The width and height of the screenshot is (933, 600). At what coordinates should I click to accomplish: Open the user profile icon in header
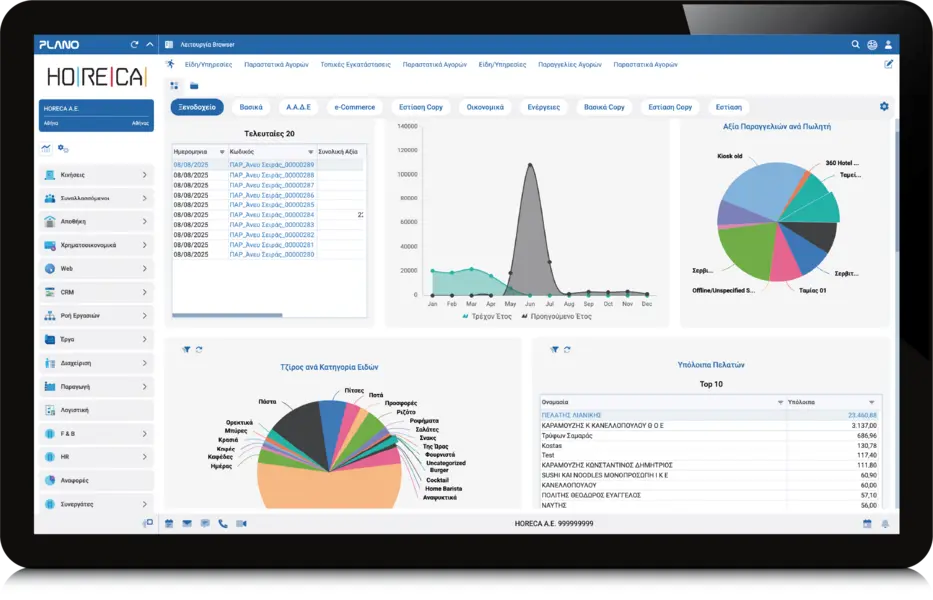pos(888,45)
